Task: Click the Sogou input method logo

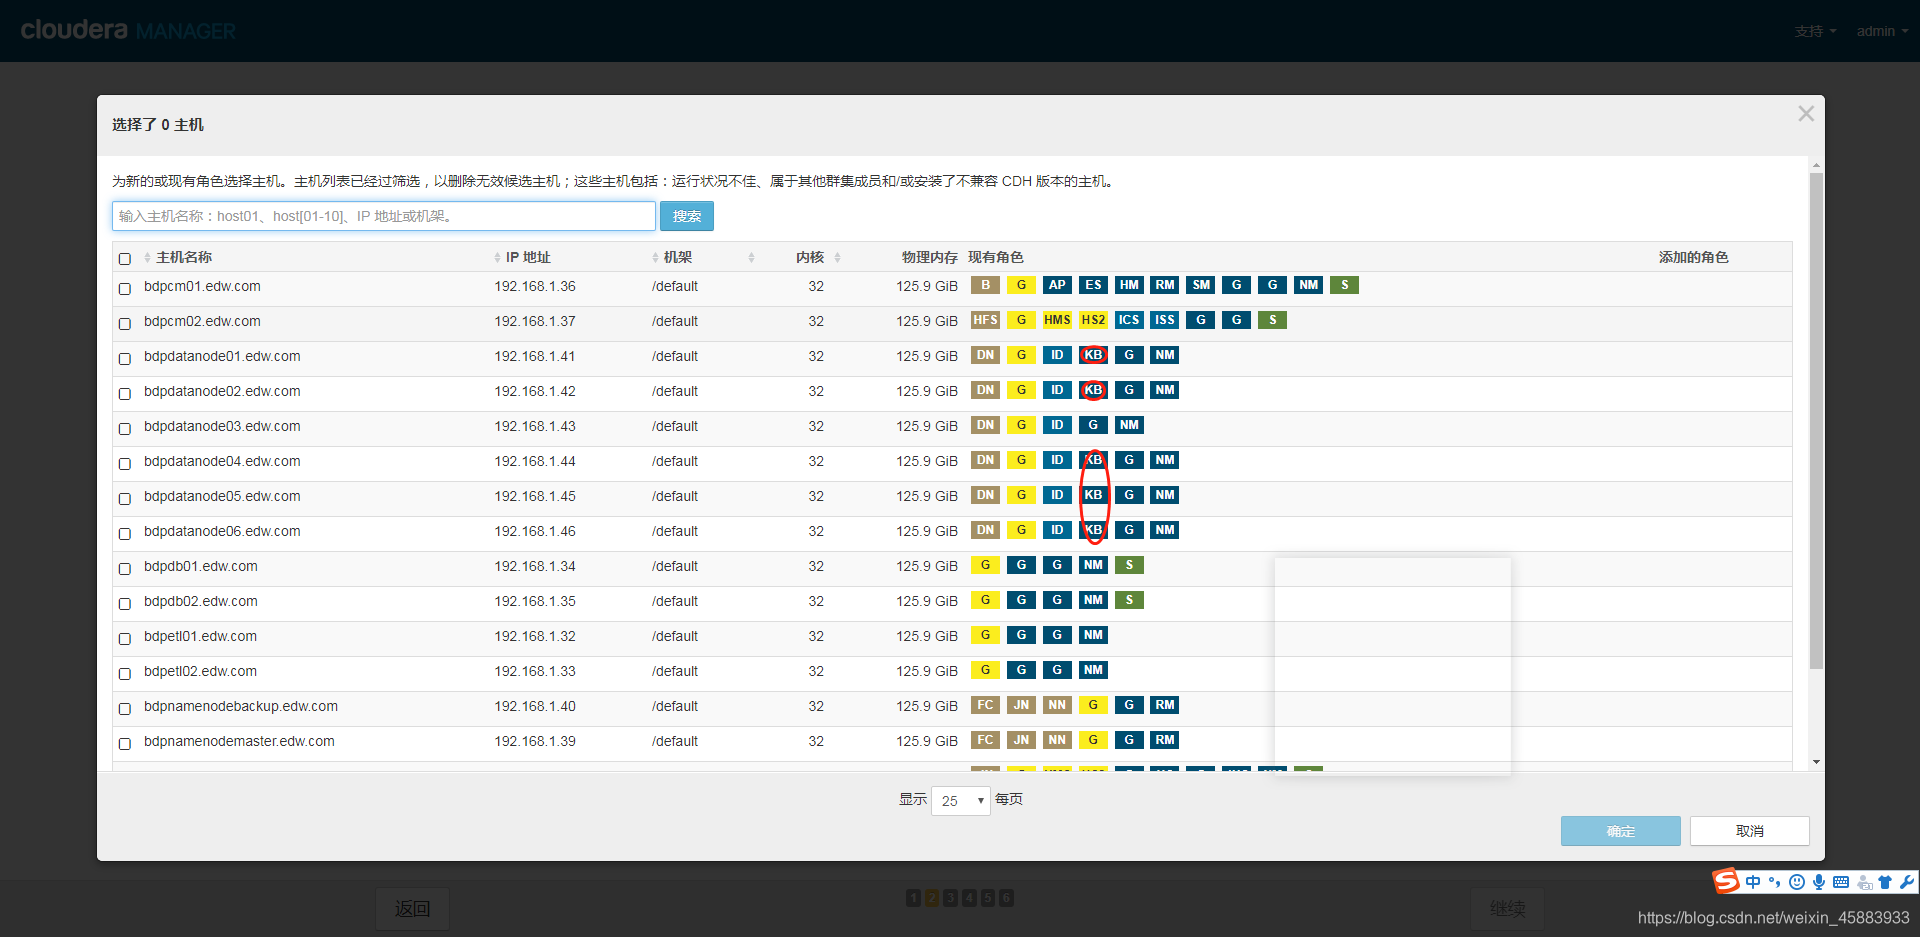Action: pos(1726,881)
